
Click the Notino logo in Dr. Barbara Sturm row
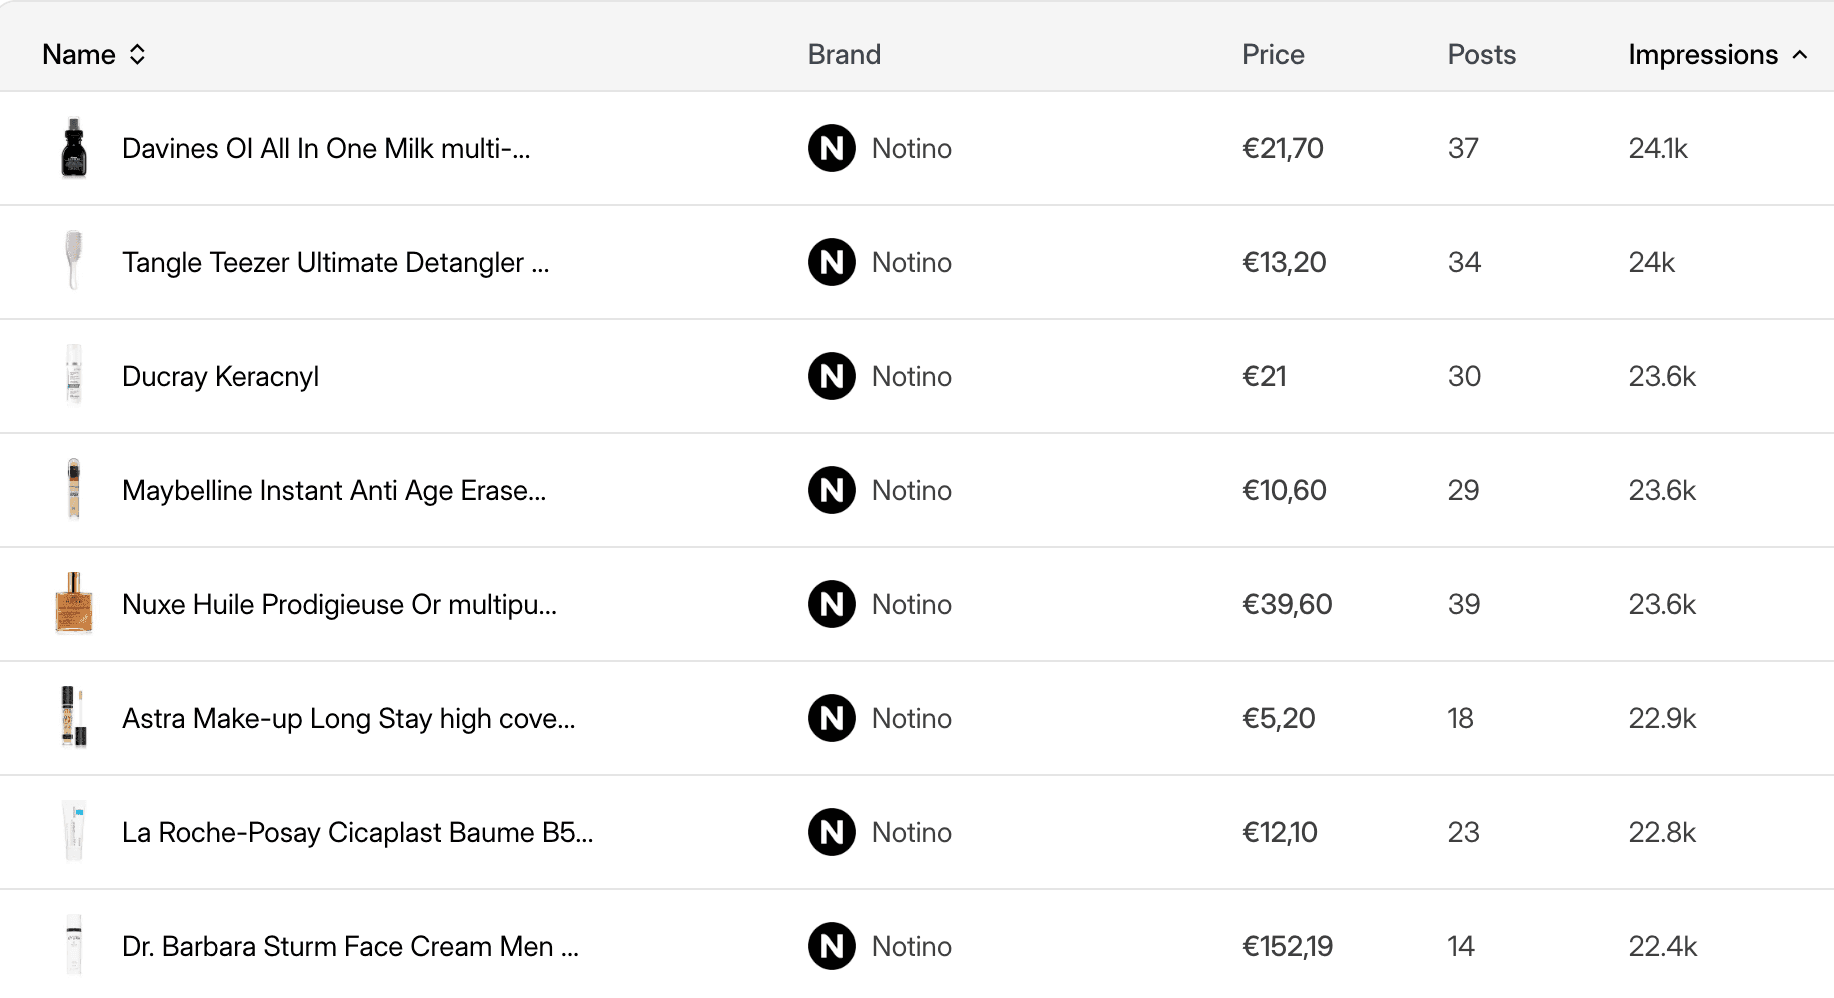[x=831, y=946]
